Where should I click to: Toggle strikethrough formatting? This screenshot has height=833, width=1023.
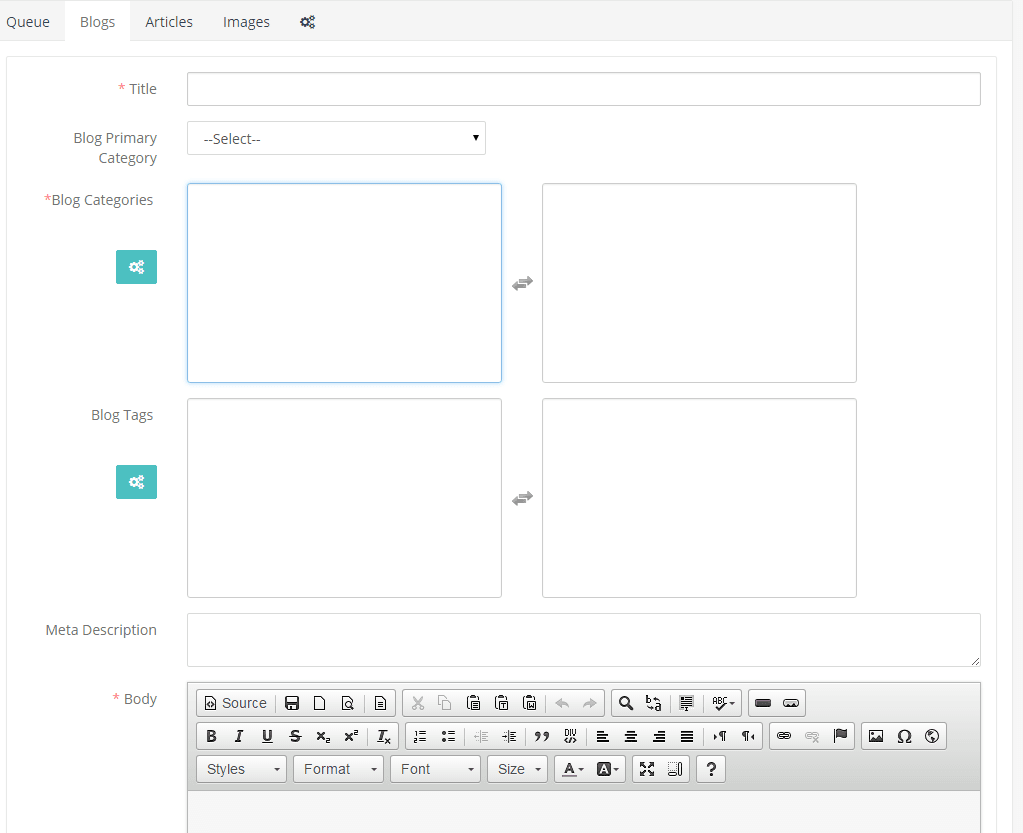coord(295,736)
